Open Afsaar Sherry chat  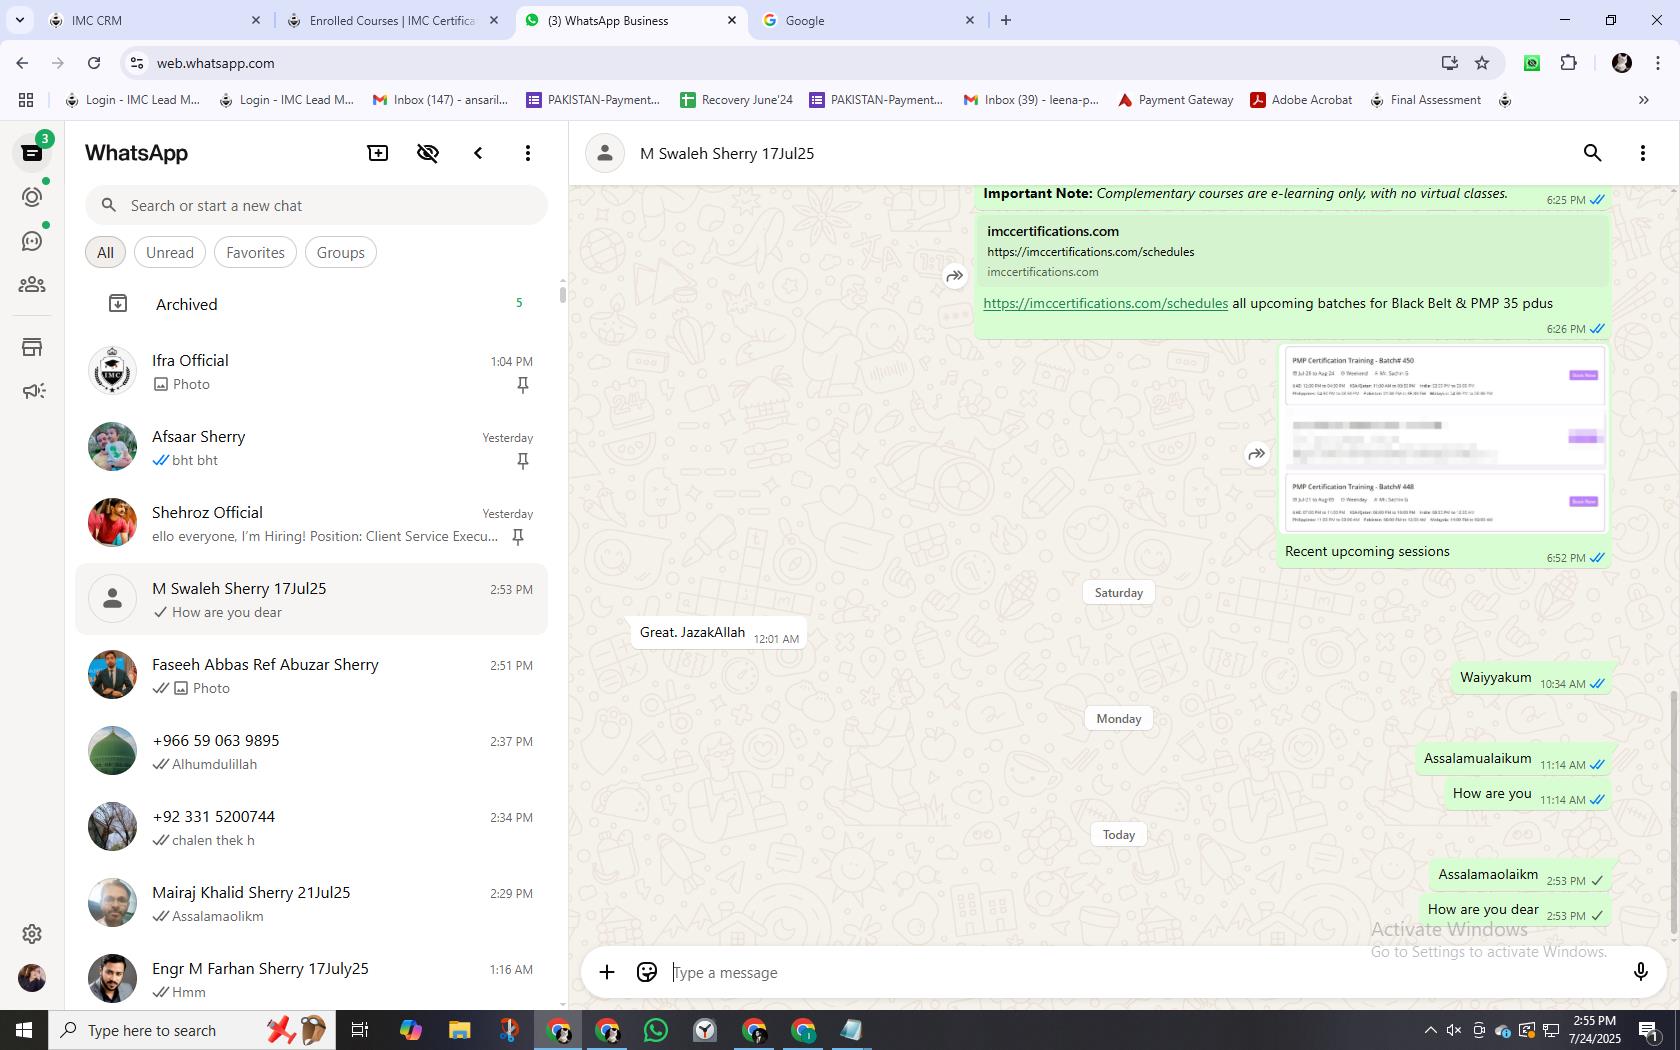coord(312,447)
